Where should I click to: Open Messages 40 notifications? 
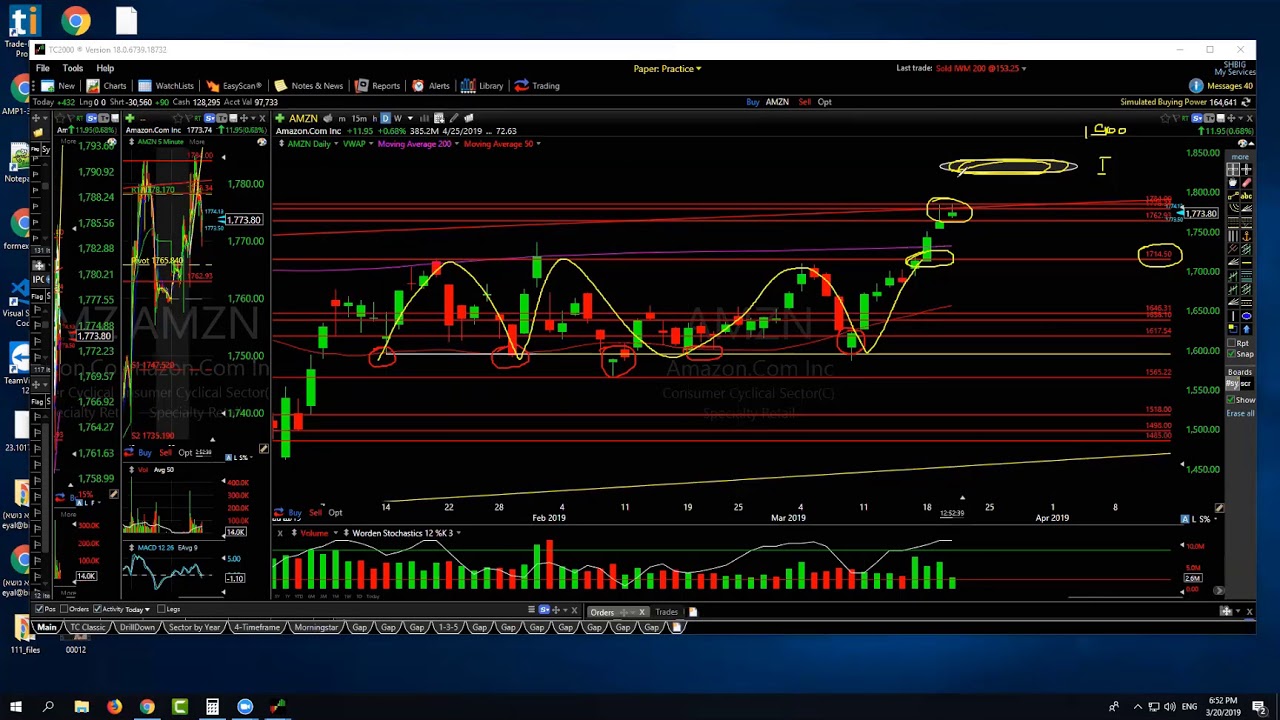[1222, 86]
